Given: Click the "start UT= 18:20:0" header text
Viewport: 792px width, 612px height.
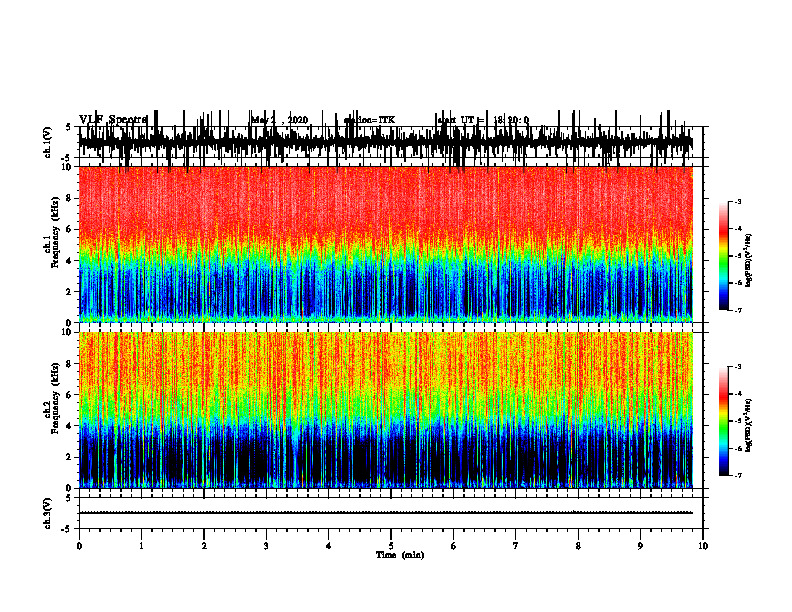Looking at the screenshot, I should [x=483, y=120].
